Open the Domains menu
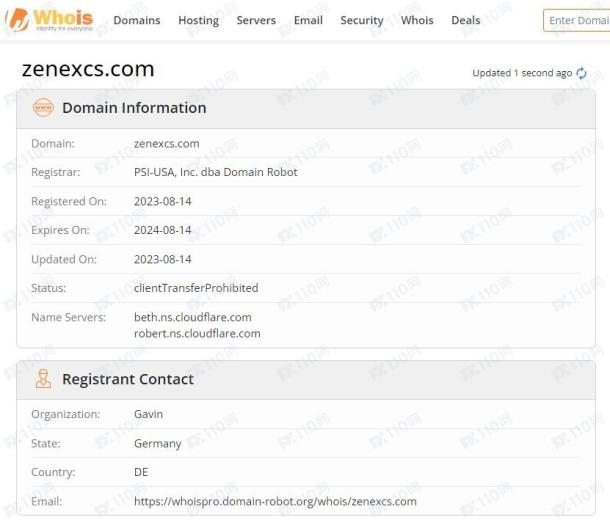Image resolution: width=610 pixels, height=520 pixels. click(x=137, y=20)
